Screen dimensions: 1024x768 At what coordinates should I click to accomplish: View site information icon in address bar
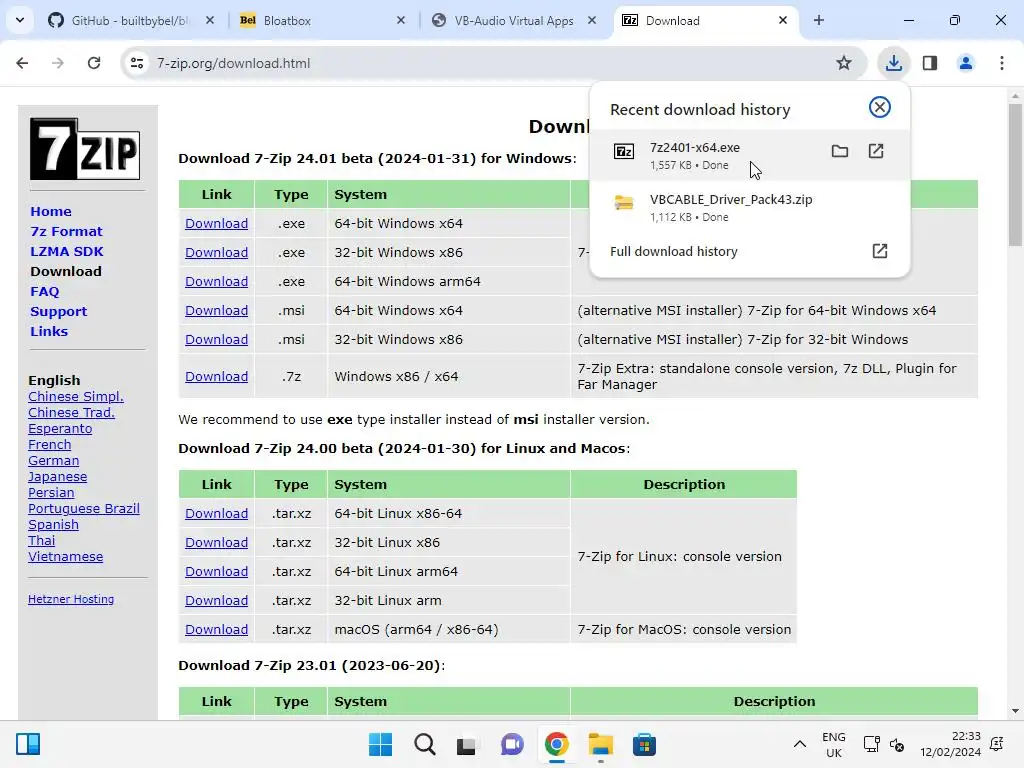137,63
